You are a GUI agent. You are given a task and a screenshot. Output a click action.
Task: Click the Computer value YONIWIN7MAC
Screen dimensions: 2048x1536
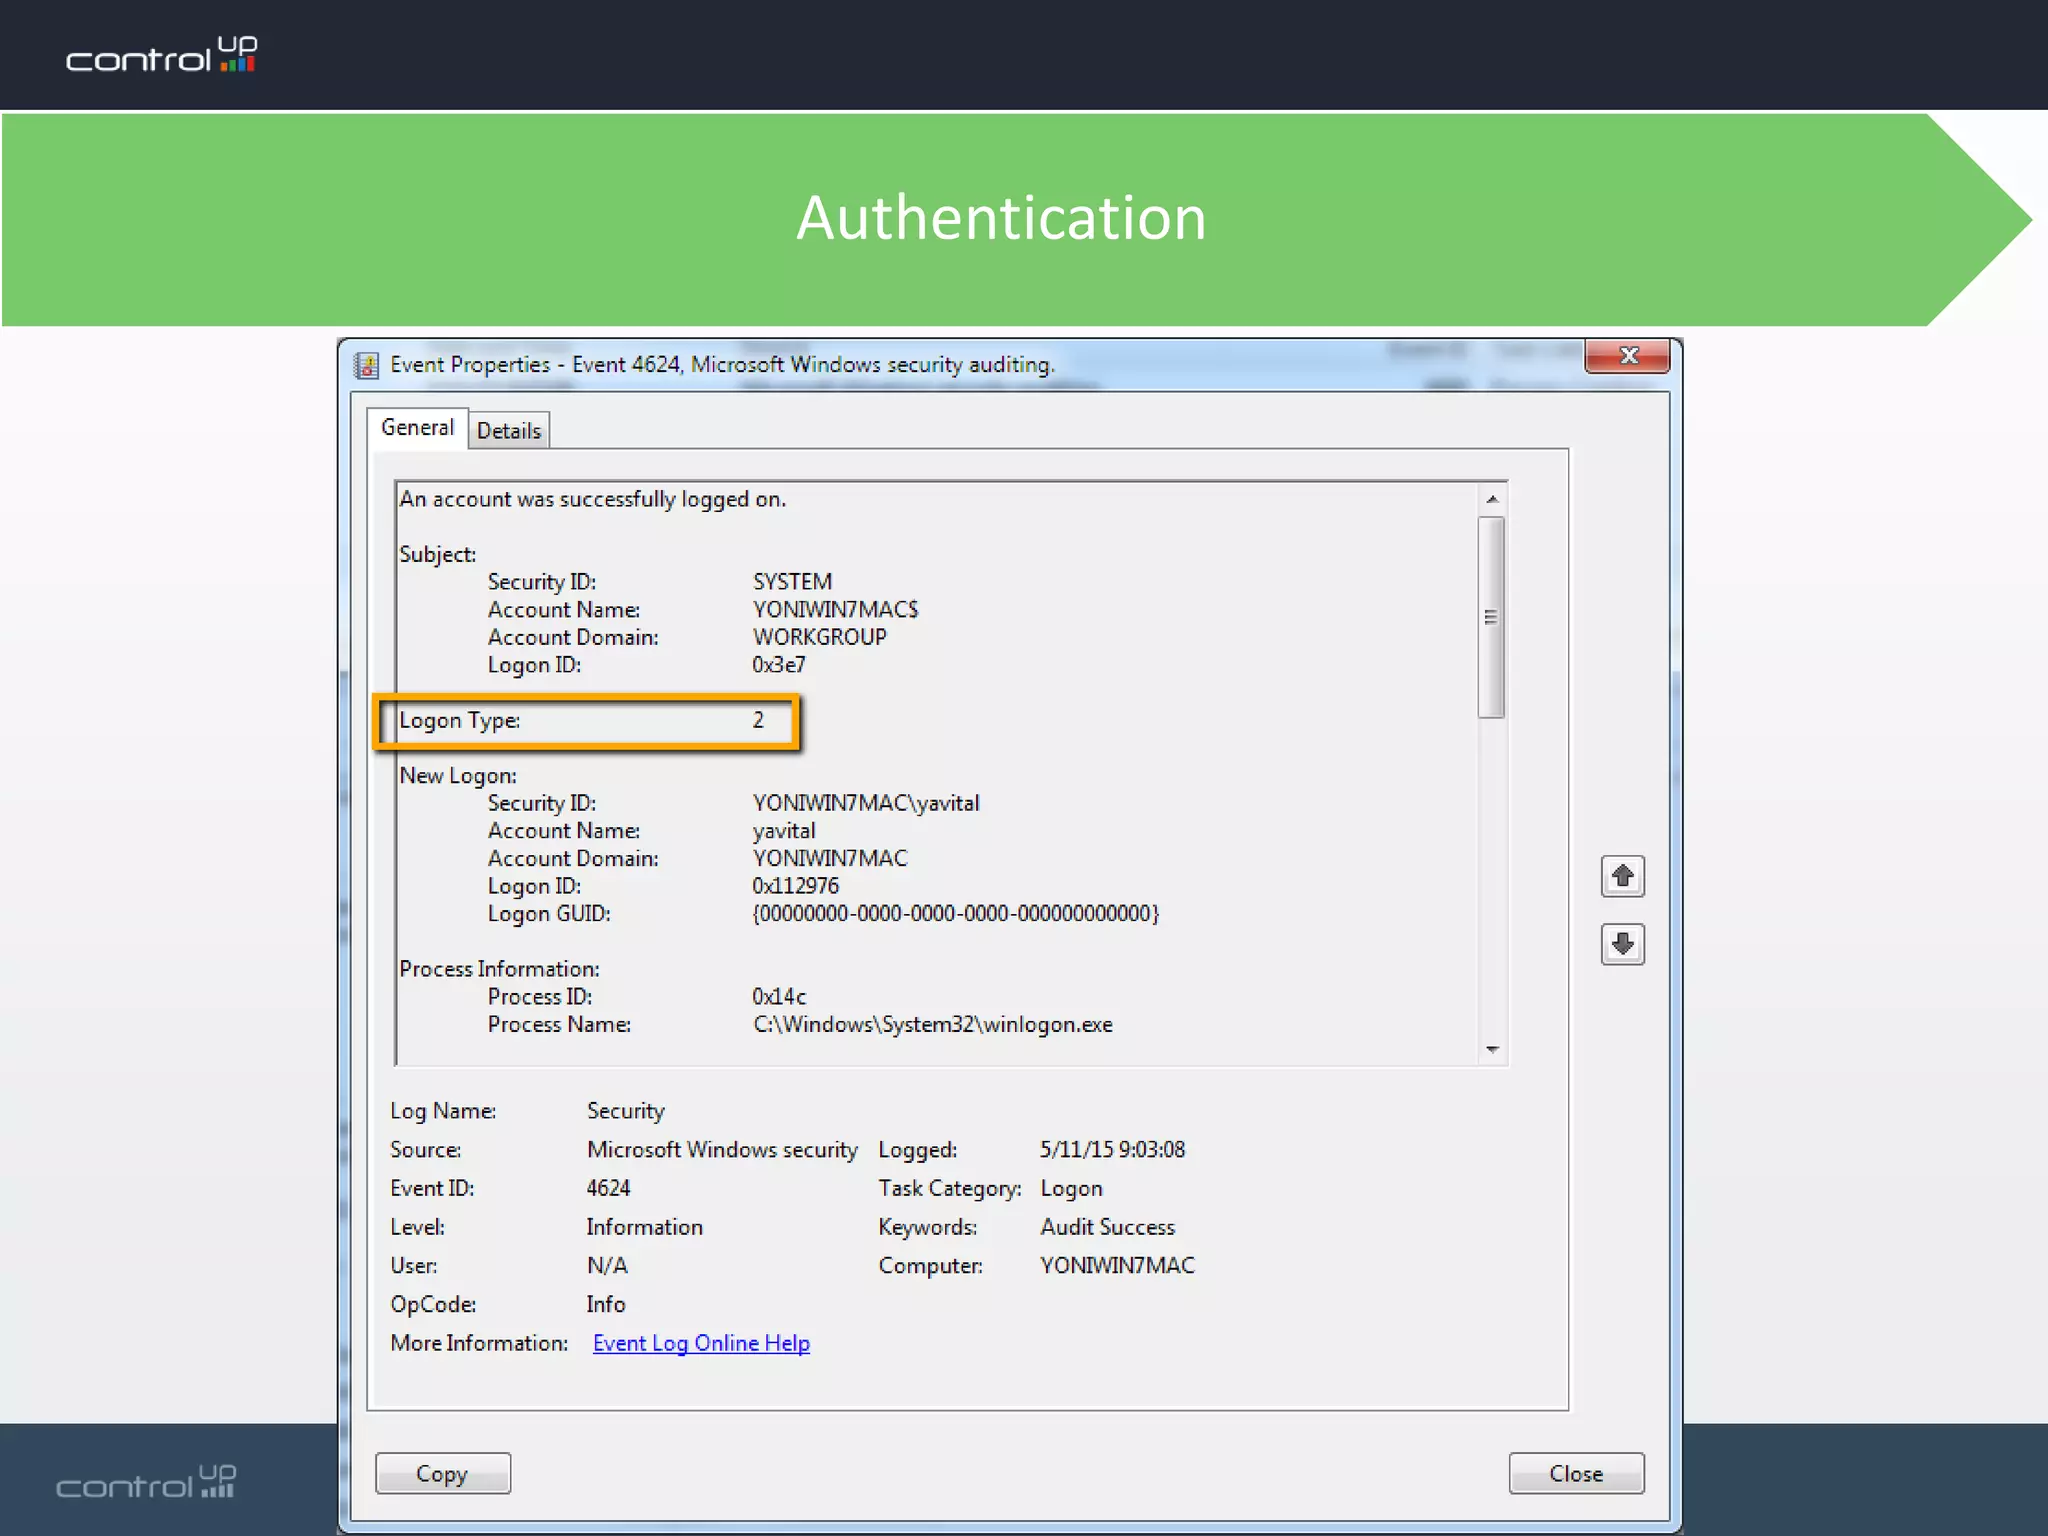(1117, 1266)
